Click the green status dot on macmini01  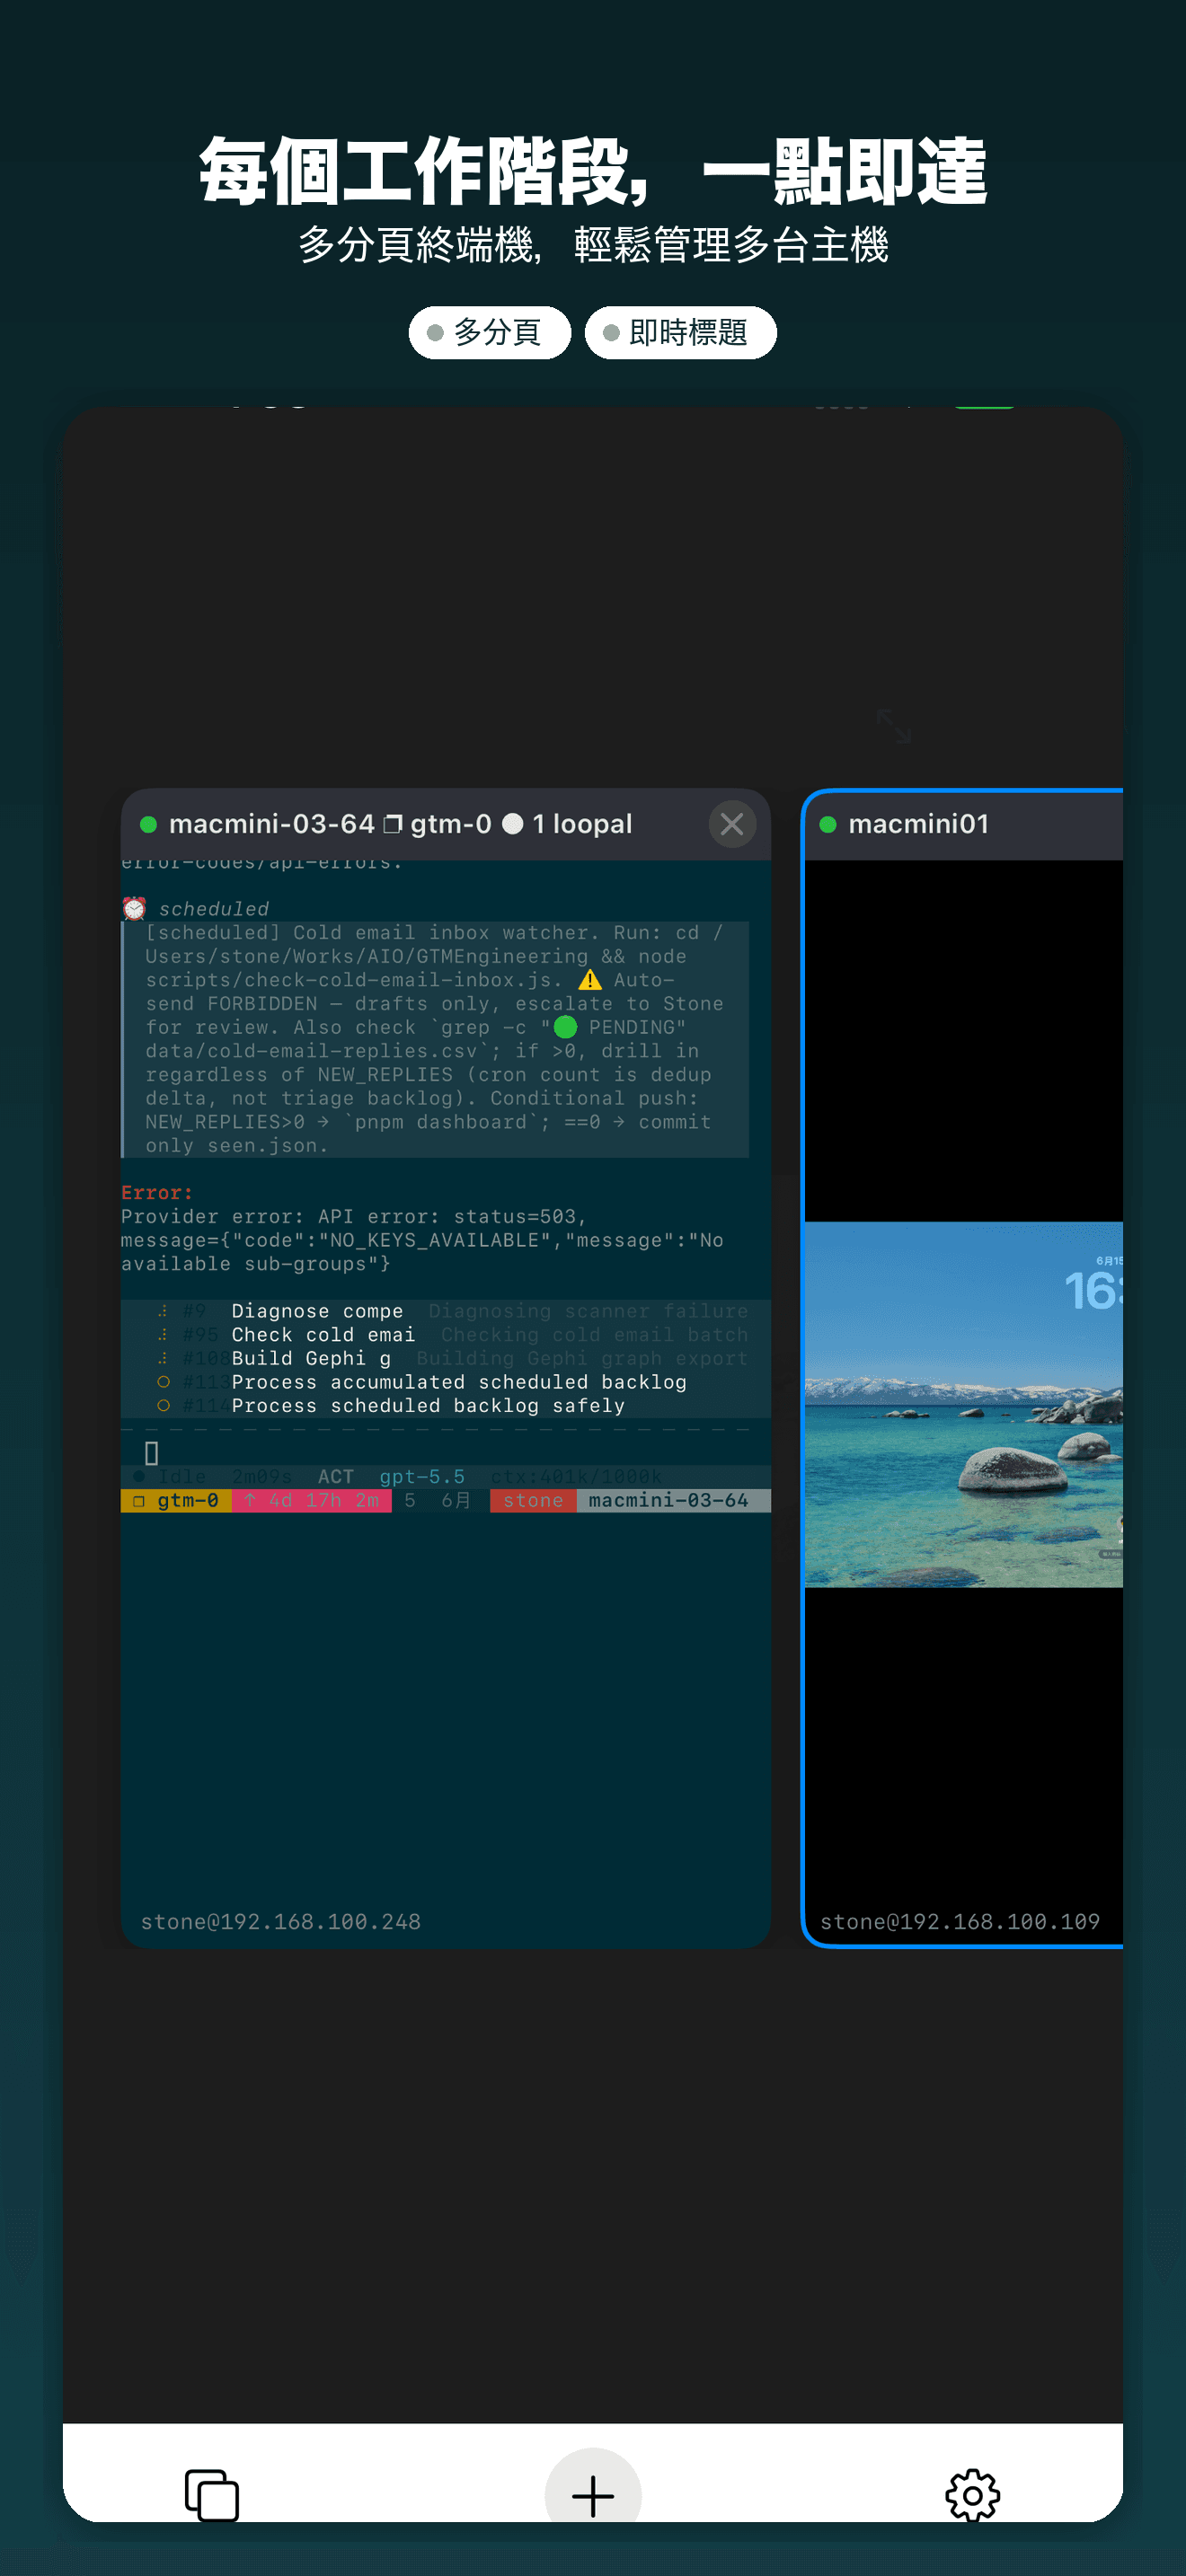coord(828,824)
